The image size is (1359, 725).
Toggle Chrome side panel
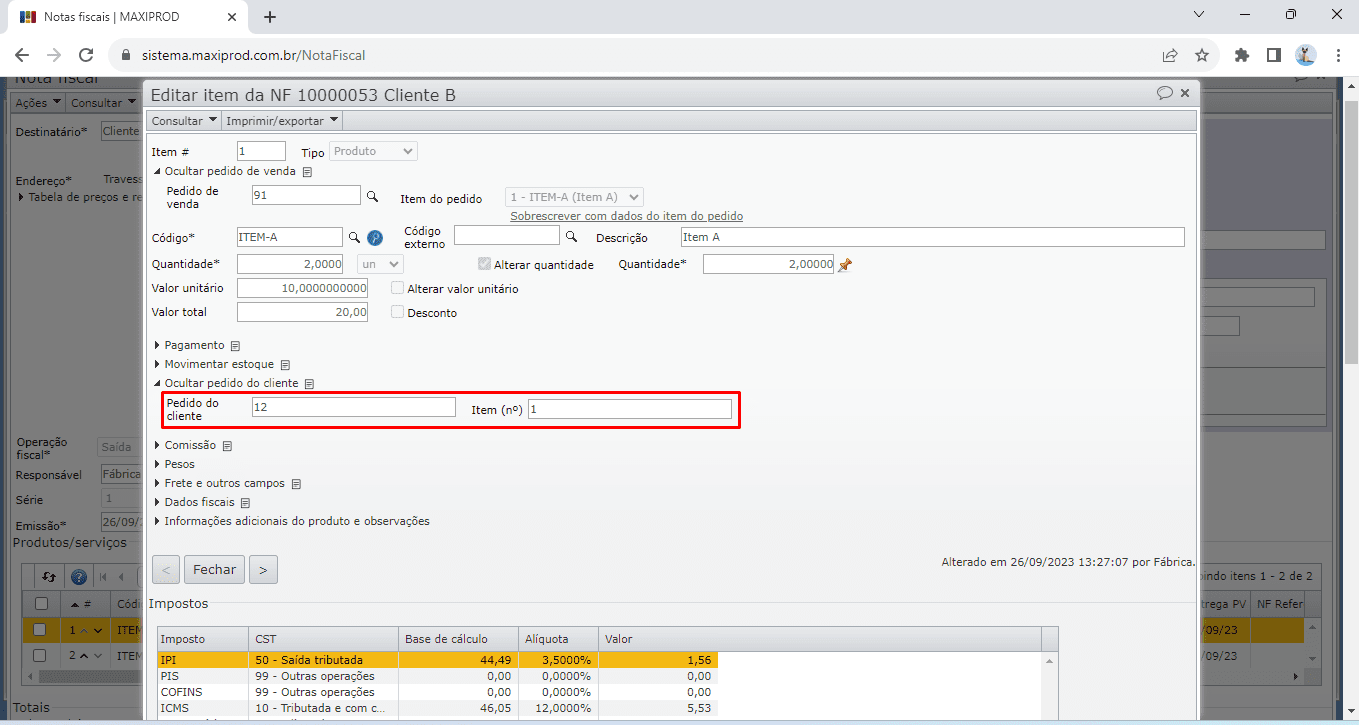tap(1273, 55)
